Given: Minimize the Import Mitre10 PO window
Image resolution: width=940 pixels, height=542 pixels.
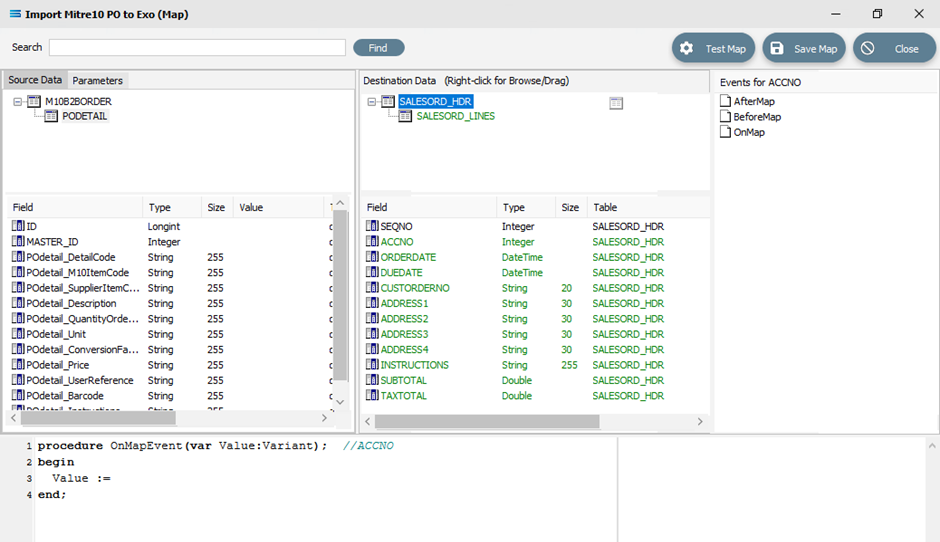Looking at the screenshot, I should pyautogui.click(x=836, y=14).
